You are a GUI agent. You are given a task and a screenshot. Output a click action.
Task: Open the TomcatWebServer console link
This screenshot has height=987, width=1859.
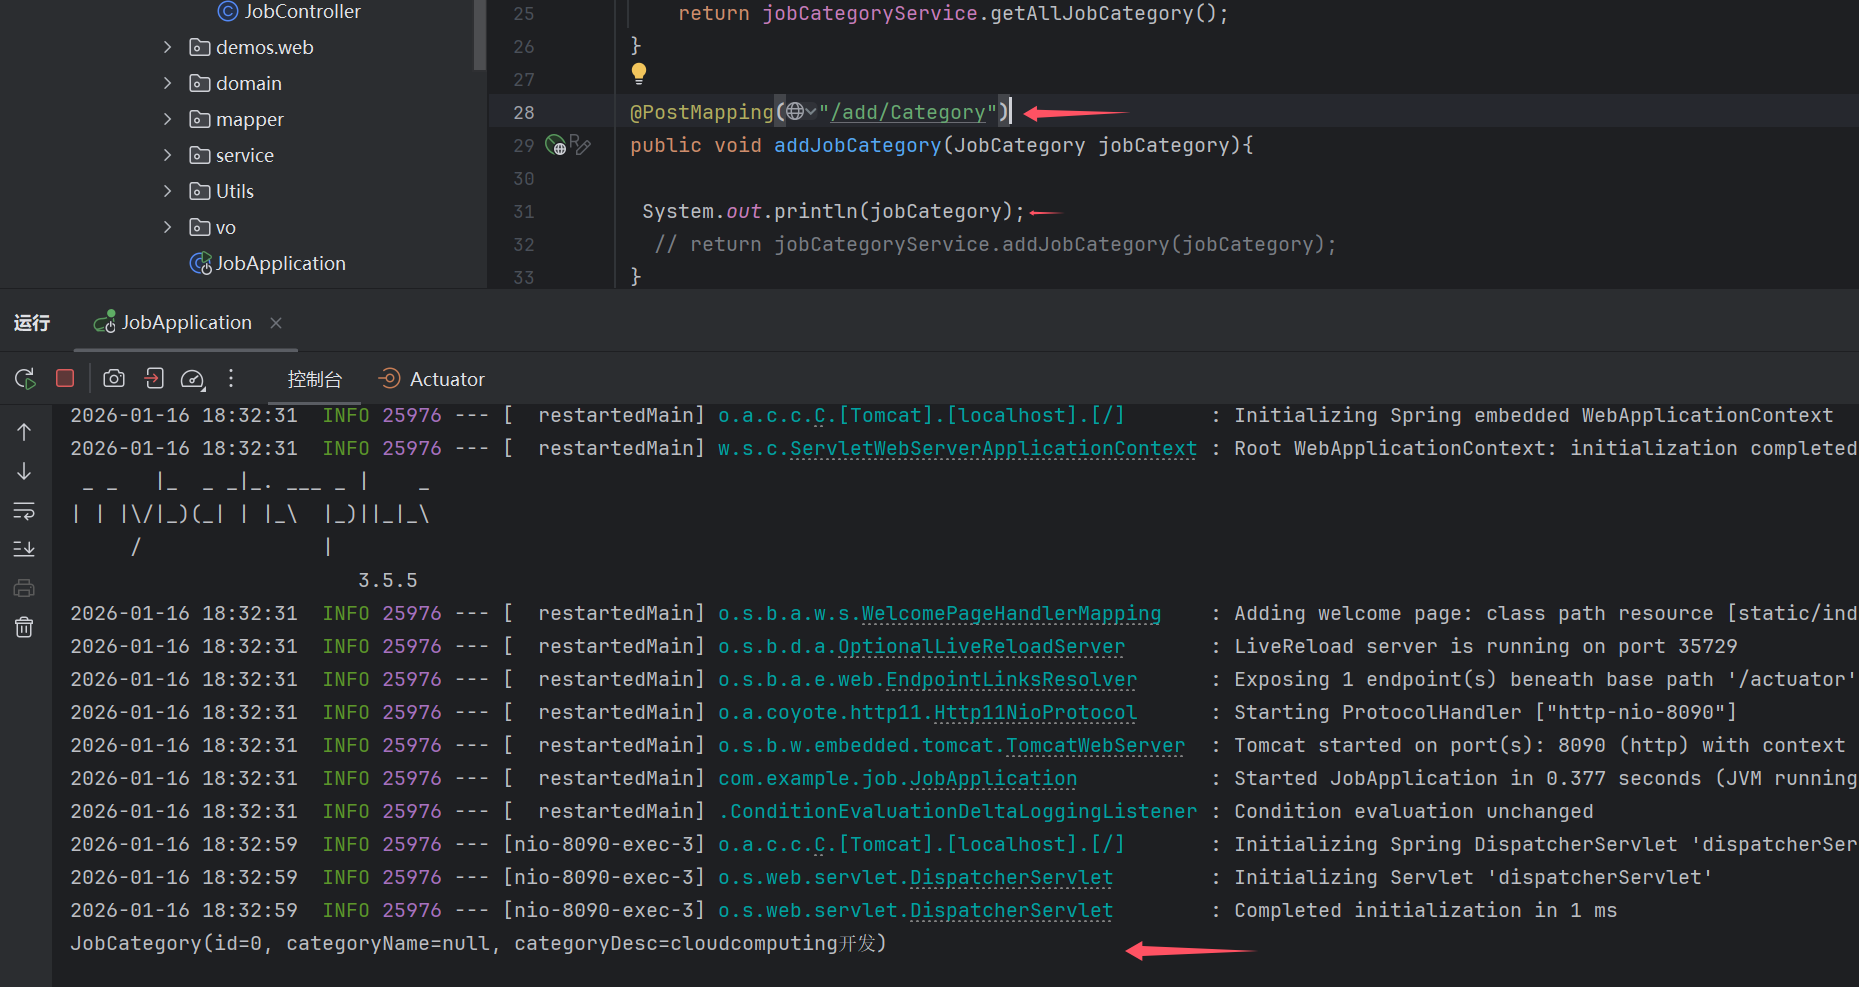1095,745
